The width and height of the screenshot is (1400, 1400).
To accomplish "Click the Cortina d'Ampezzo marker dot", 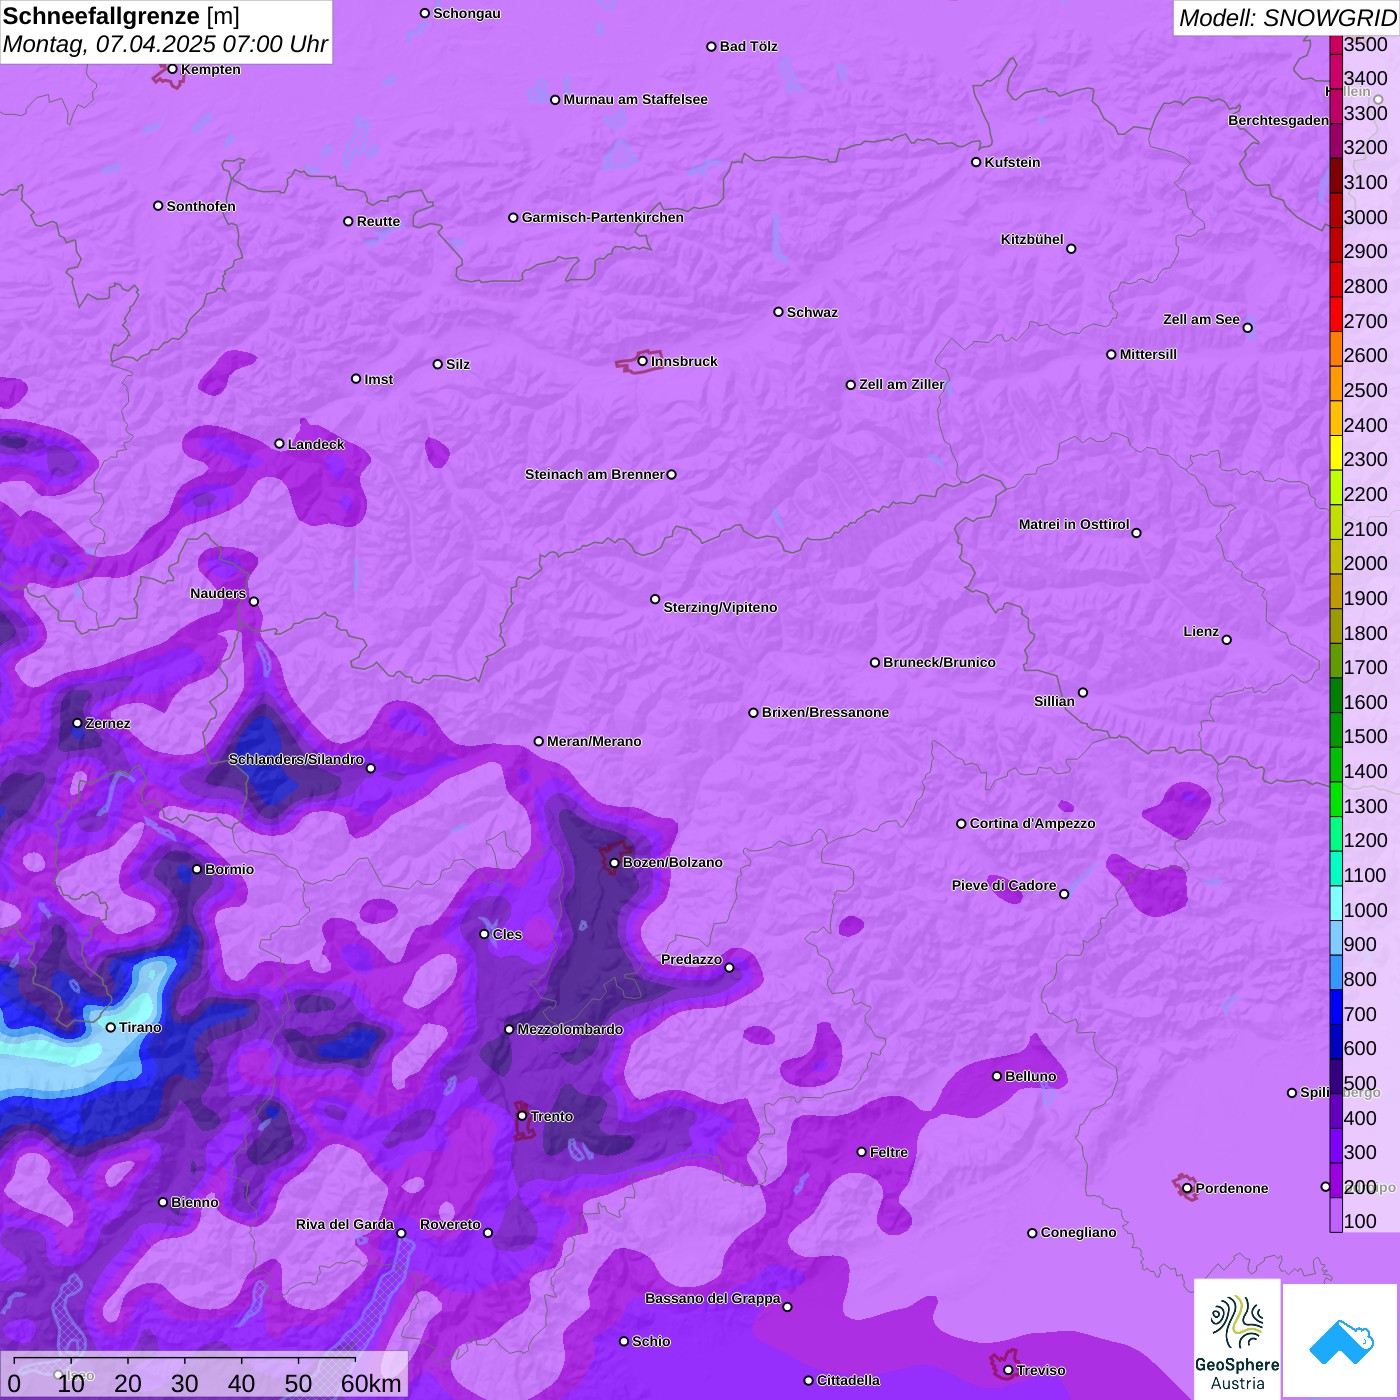I will click(x=962, y=824).
